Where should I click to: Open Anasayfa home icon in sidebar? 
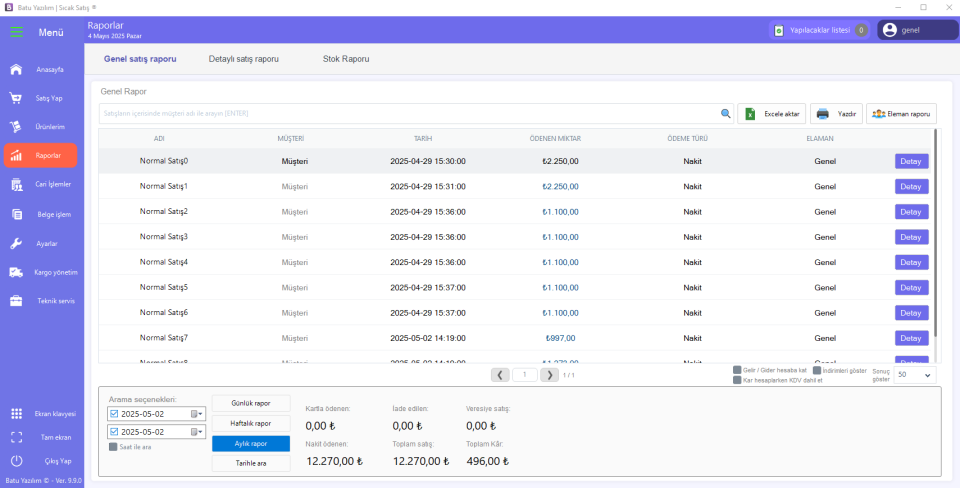(x=16, y=69)
